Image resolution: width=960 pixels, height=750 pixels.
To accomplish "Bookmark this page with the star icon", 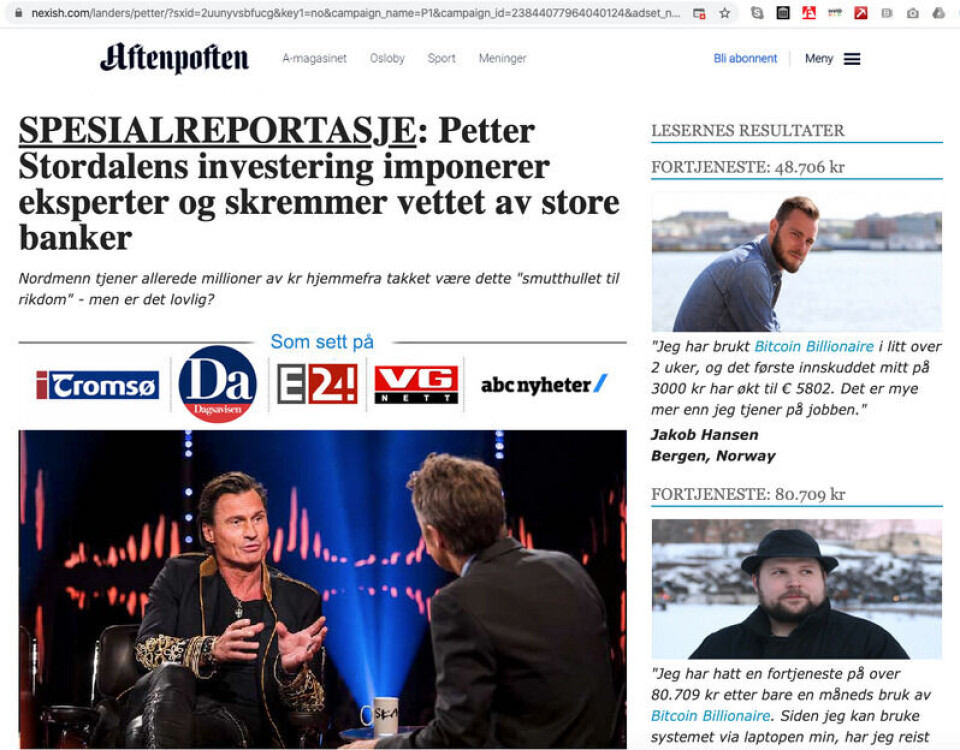I will point(725,13).
